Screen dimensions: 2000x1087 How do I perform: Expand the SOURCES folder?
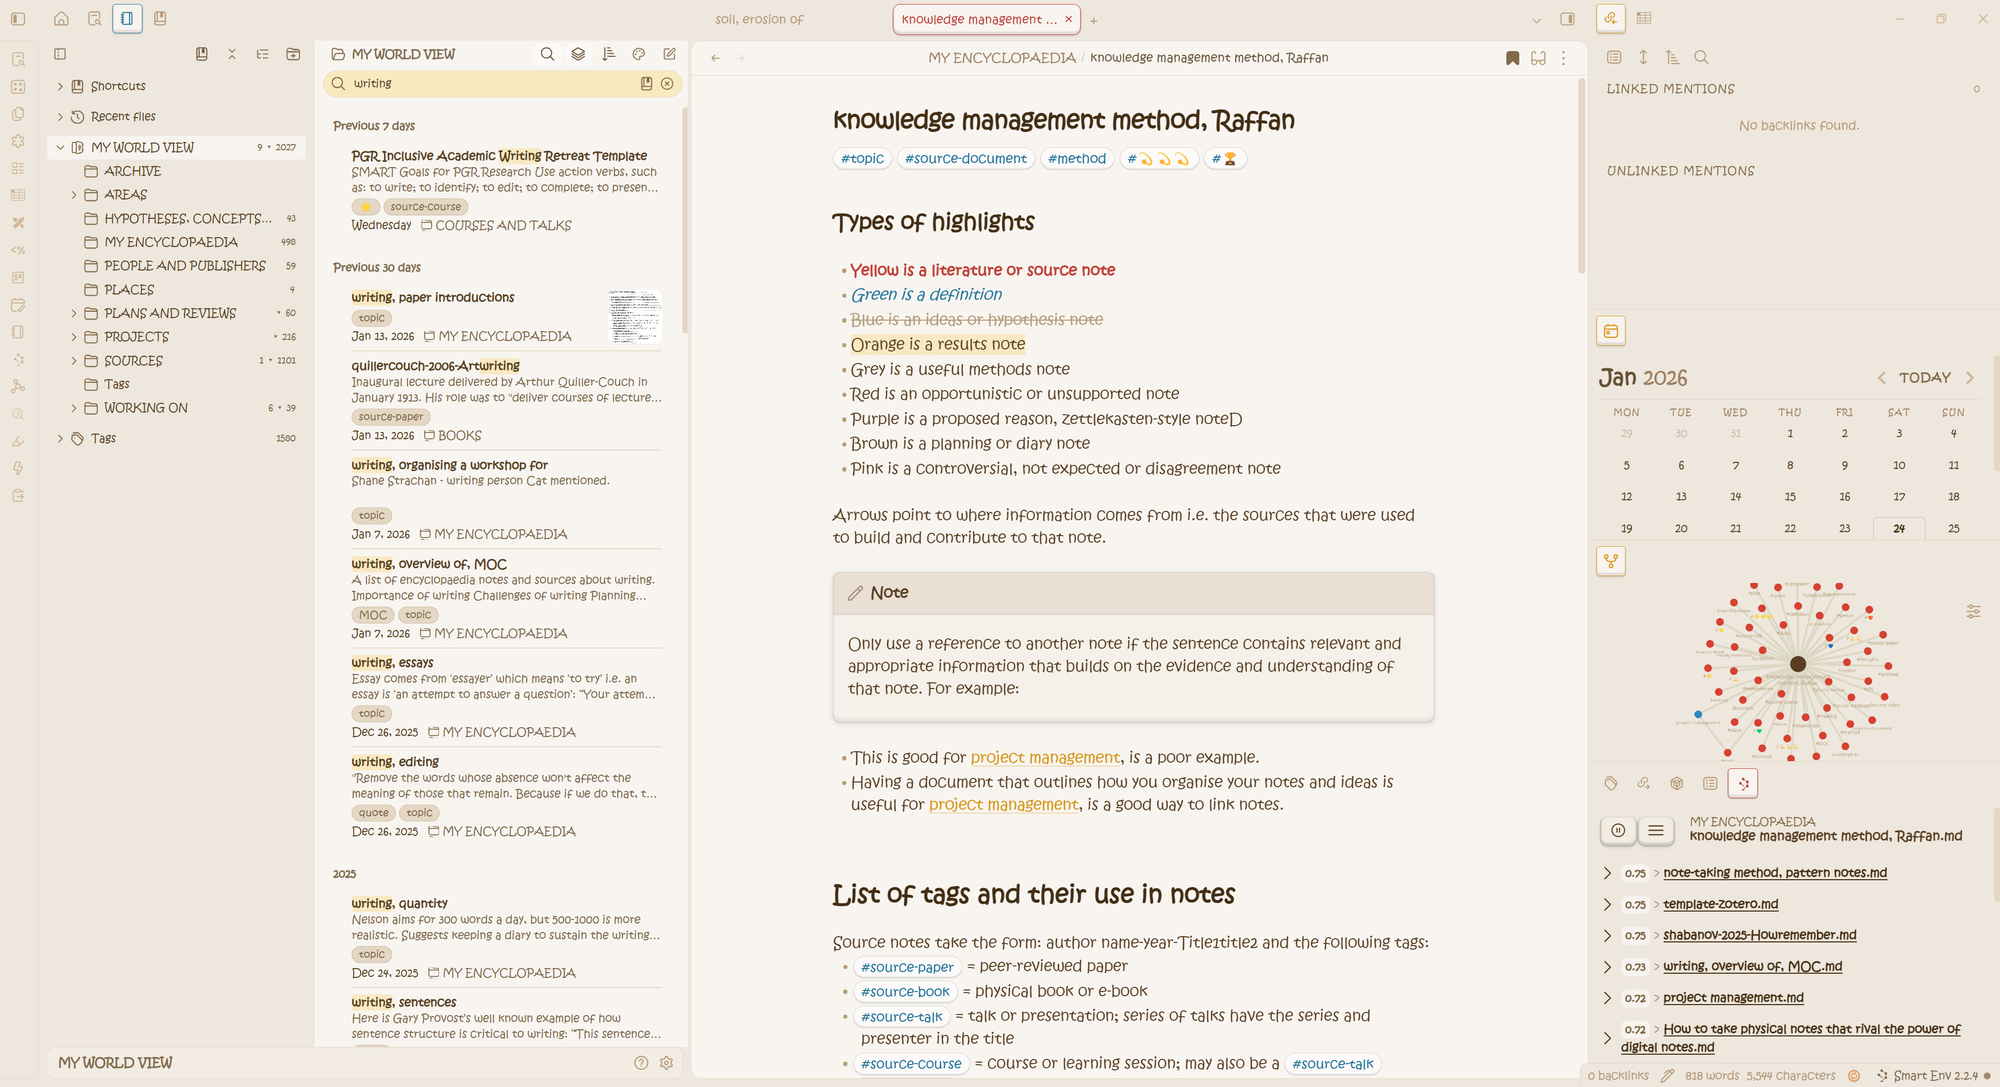74,361
